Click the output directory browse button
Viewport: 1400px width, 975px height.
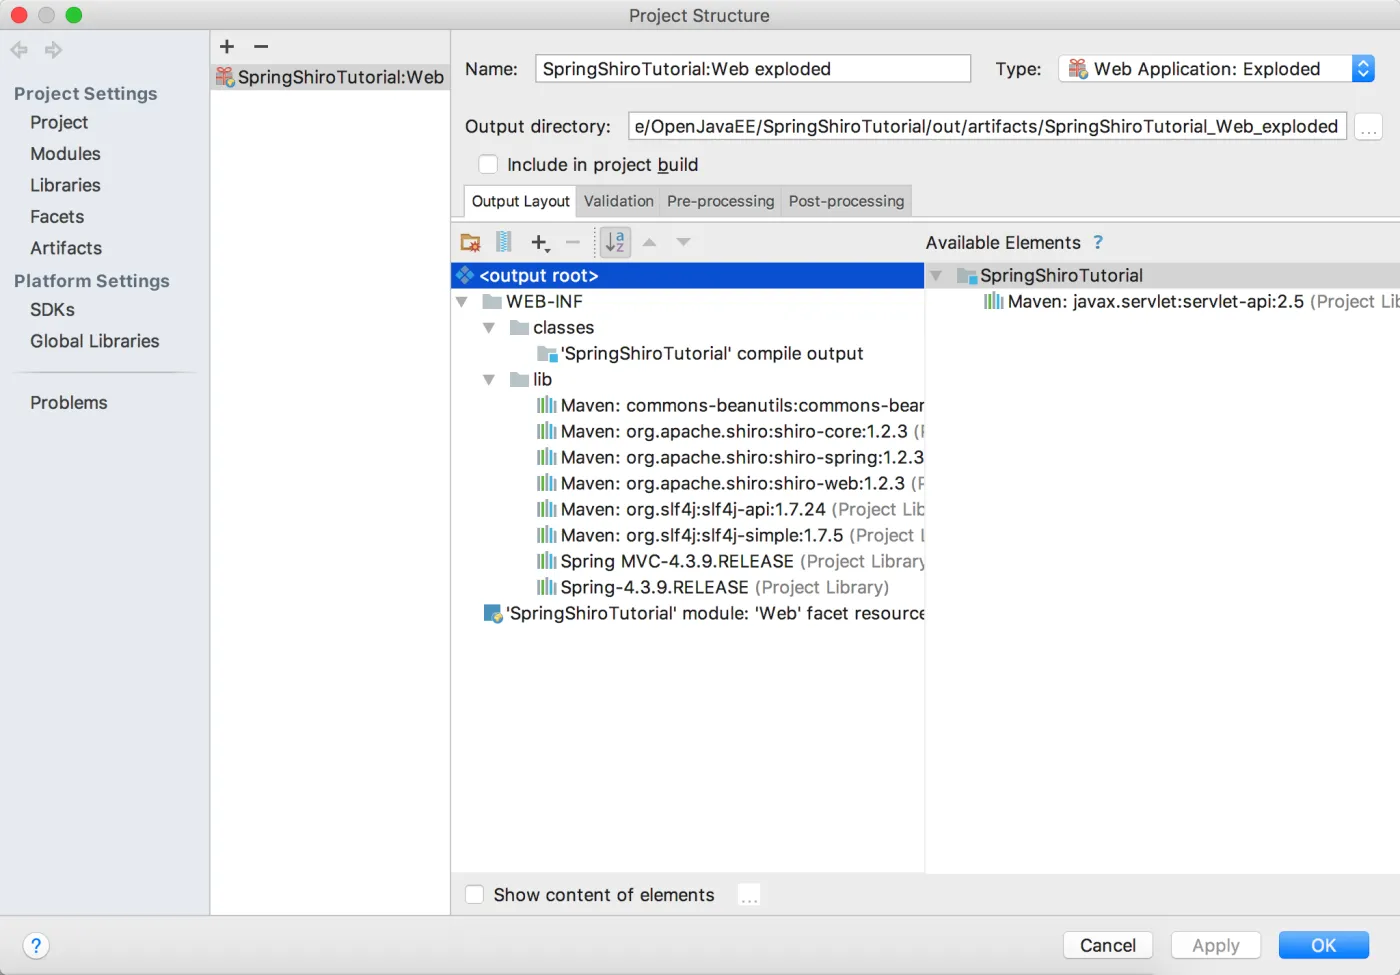[x=1369, y=127]
